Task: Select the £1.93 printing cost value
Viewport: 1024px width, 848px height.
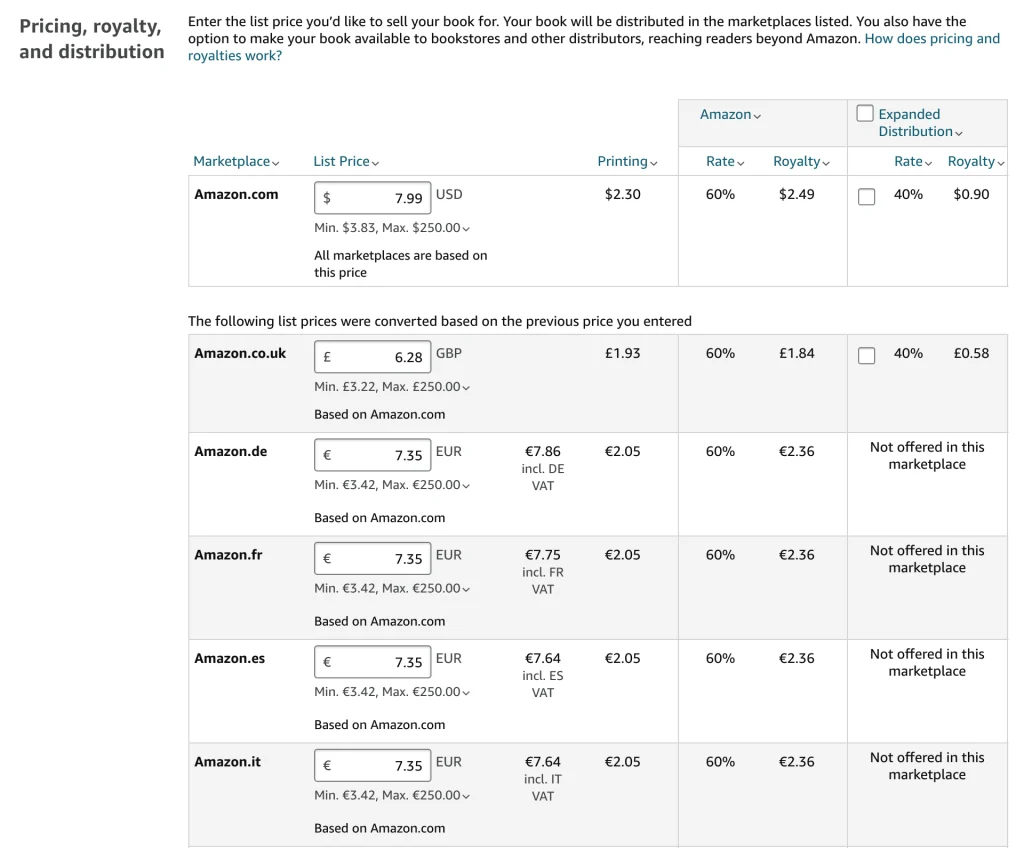Action: 622,353
